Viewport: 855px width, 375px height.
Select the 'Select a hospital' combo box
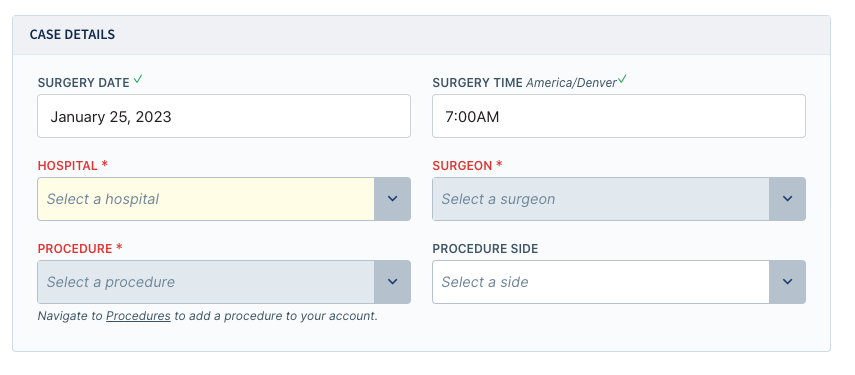click(x=224, y=199)
